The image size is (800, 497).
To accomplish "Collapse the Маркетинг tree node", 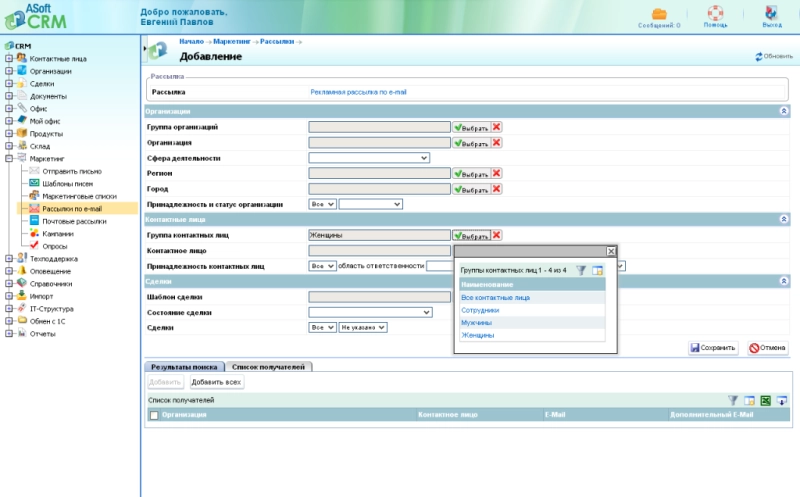I will tap(8, 158).
